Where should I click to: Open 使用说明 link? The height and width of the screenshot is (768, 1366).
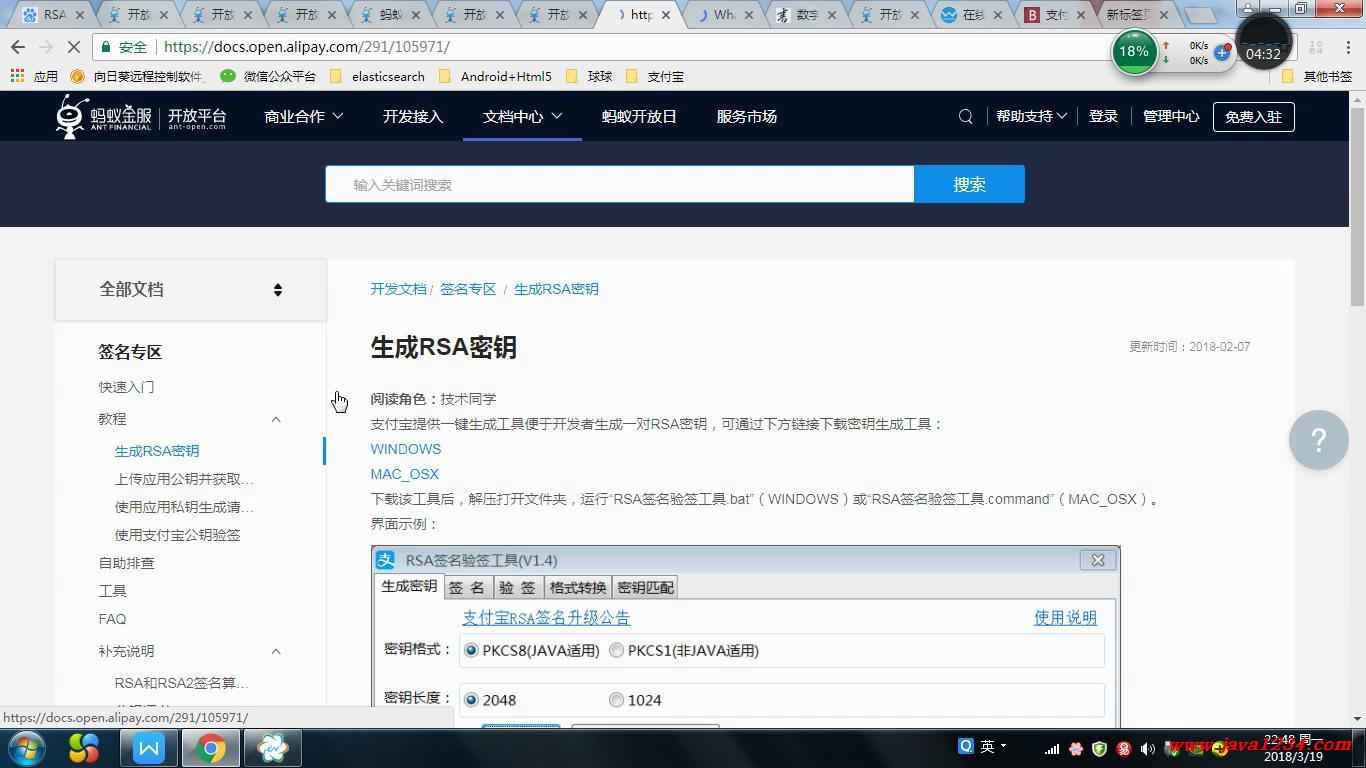click(1065, 618)
